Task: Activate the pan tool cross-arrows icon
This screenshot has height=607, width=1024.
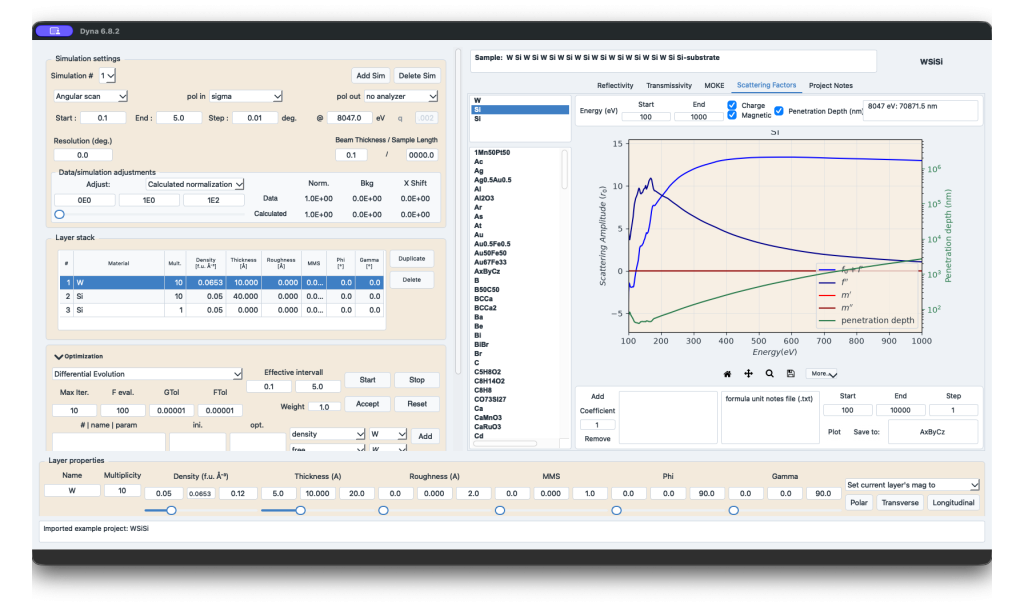Action: click(x=748, y=374)
